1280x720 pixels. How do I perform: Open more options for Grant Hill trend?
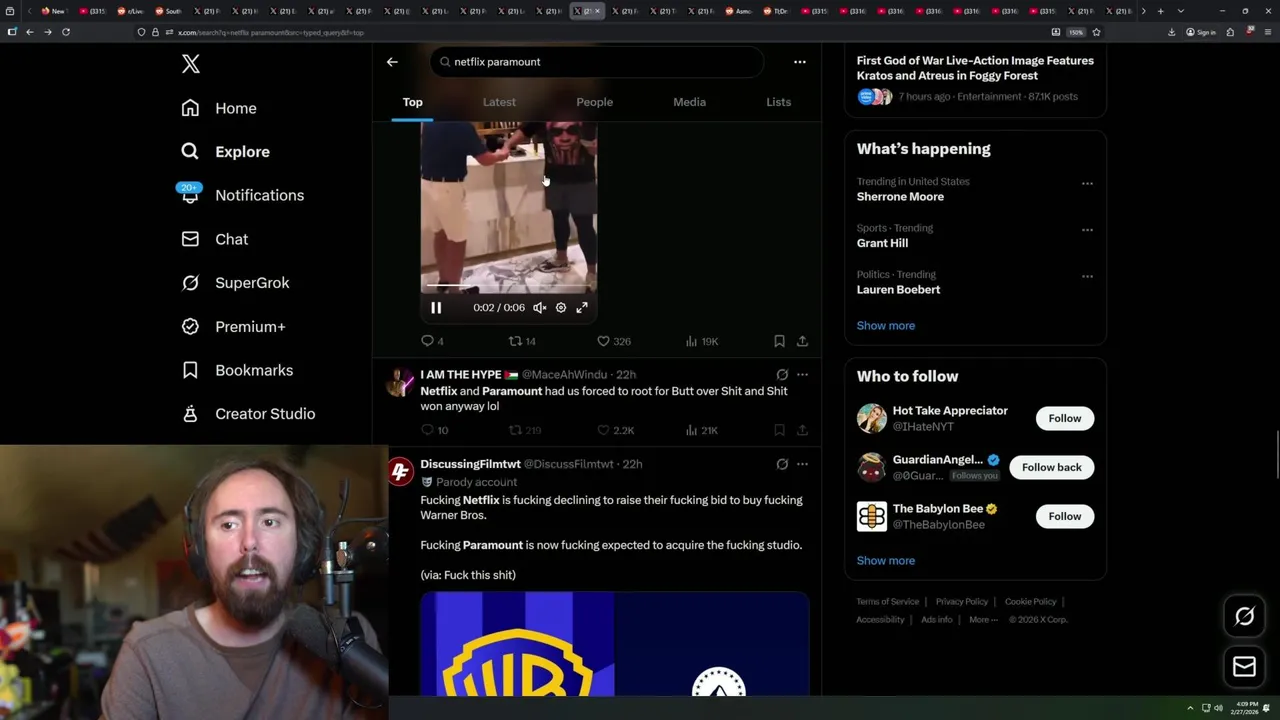pyautogui.click(x=1087, y=229)
